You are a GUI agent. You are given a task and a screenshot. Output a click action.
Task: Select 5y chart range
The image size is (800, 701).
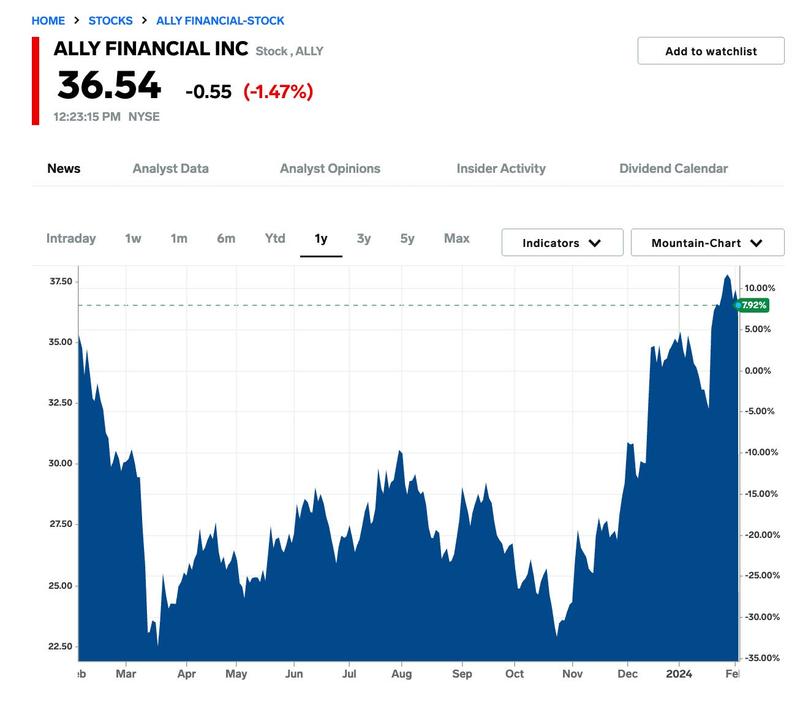pyautogui.click(x=407, y=238)
